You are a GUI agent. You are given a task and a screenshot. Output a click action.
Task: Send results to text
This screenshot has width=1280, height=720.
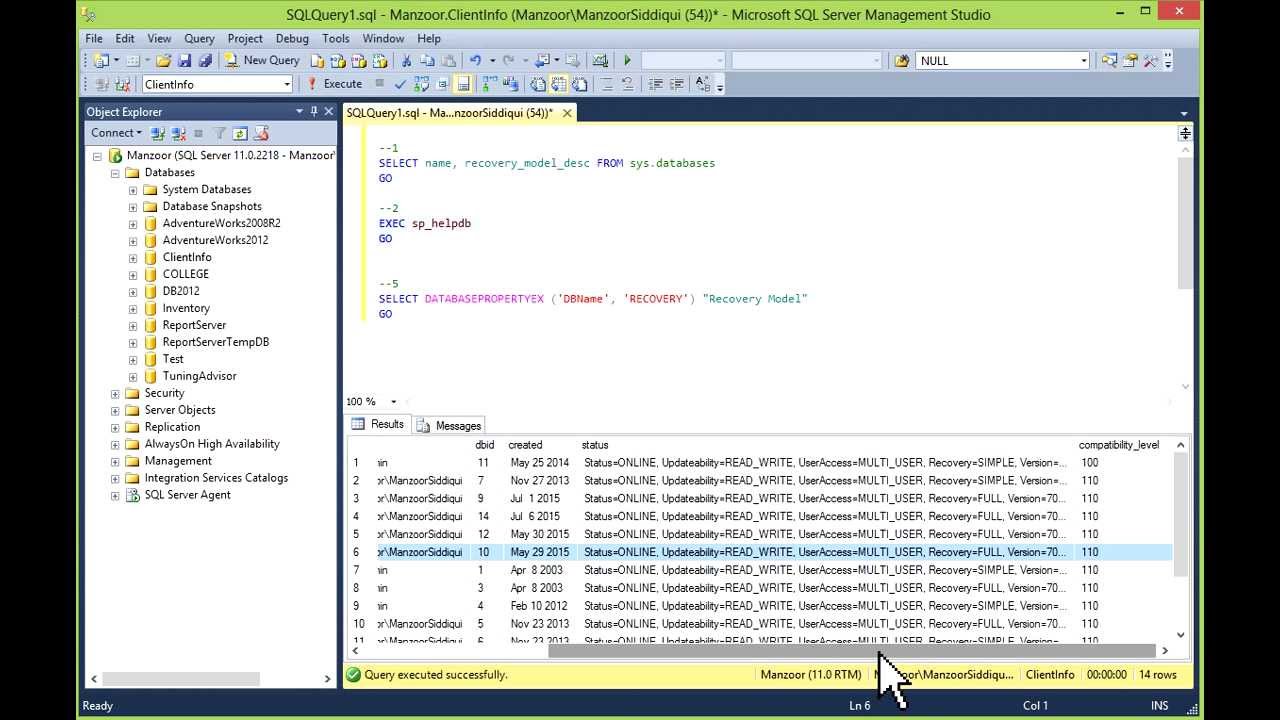(536, 84)
